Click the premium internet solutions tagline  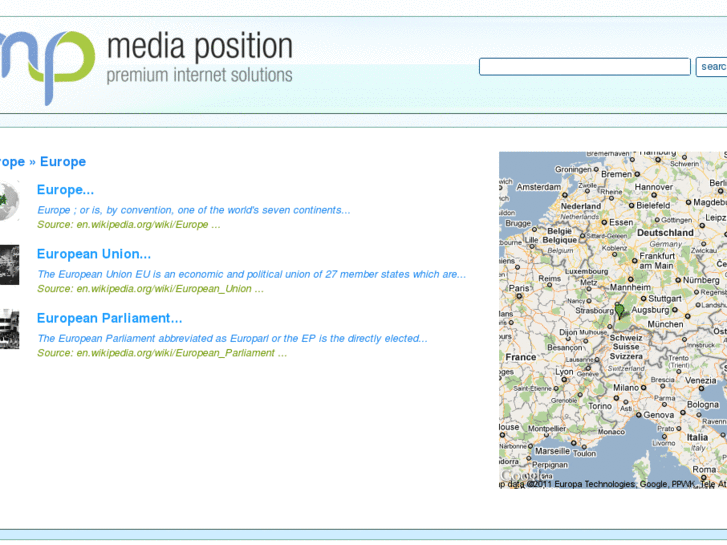[x=200, y=75]
